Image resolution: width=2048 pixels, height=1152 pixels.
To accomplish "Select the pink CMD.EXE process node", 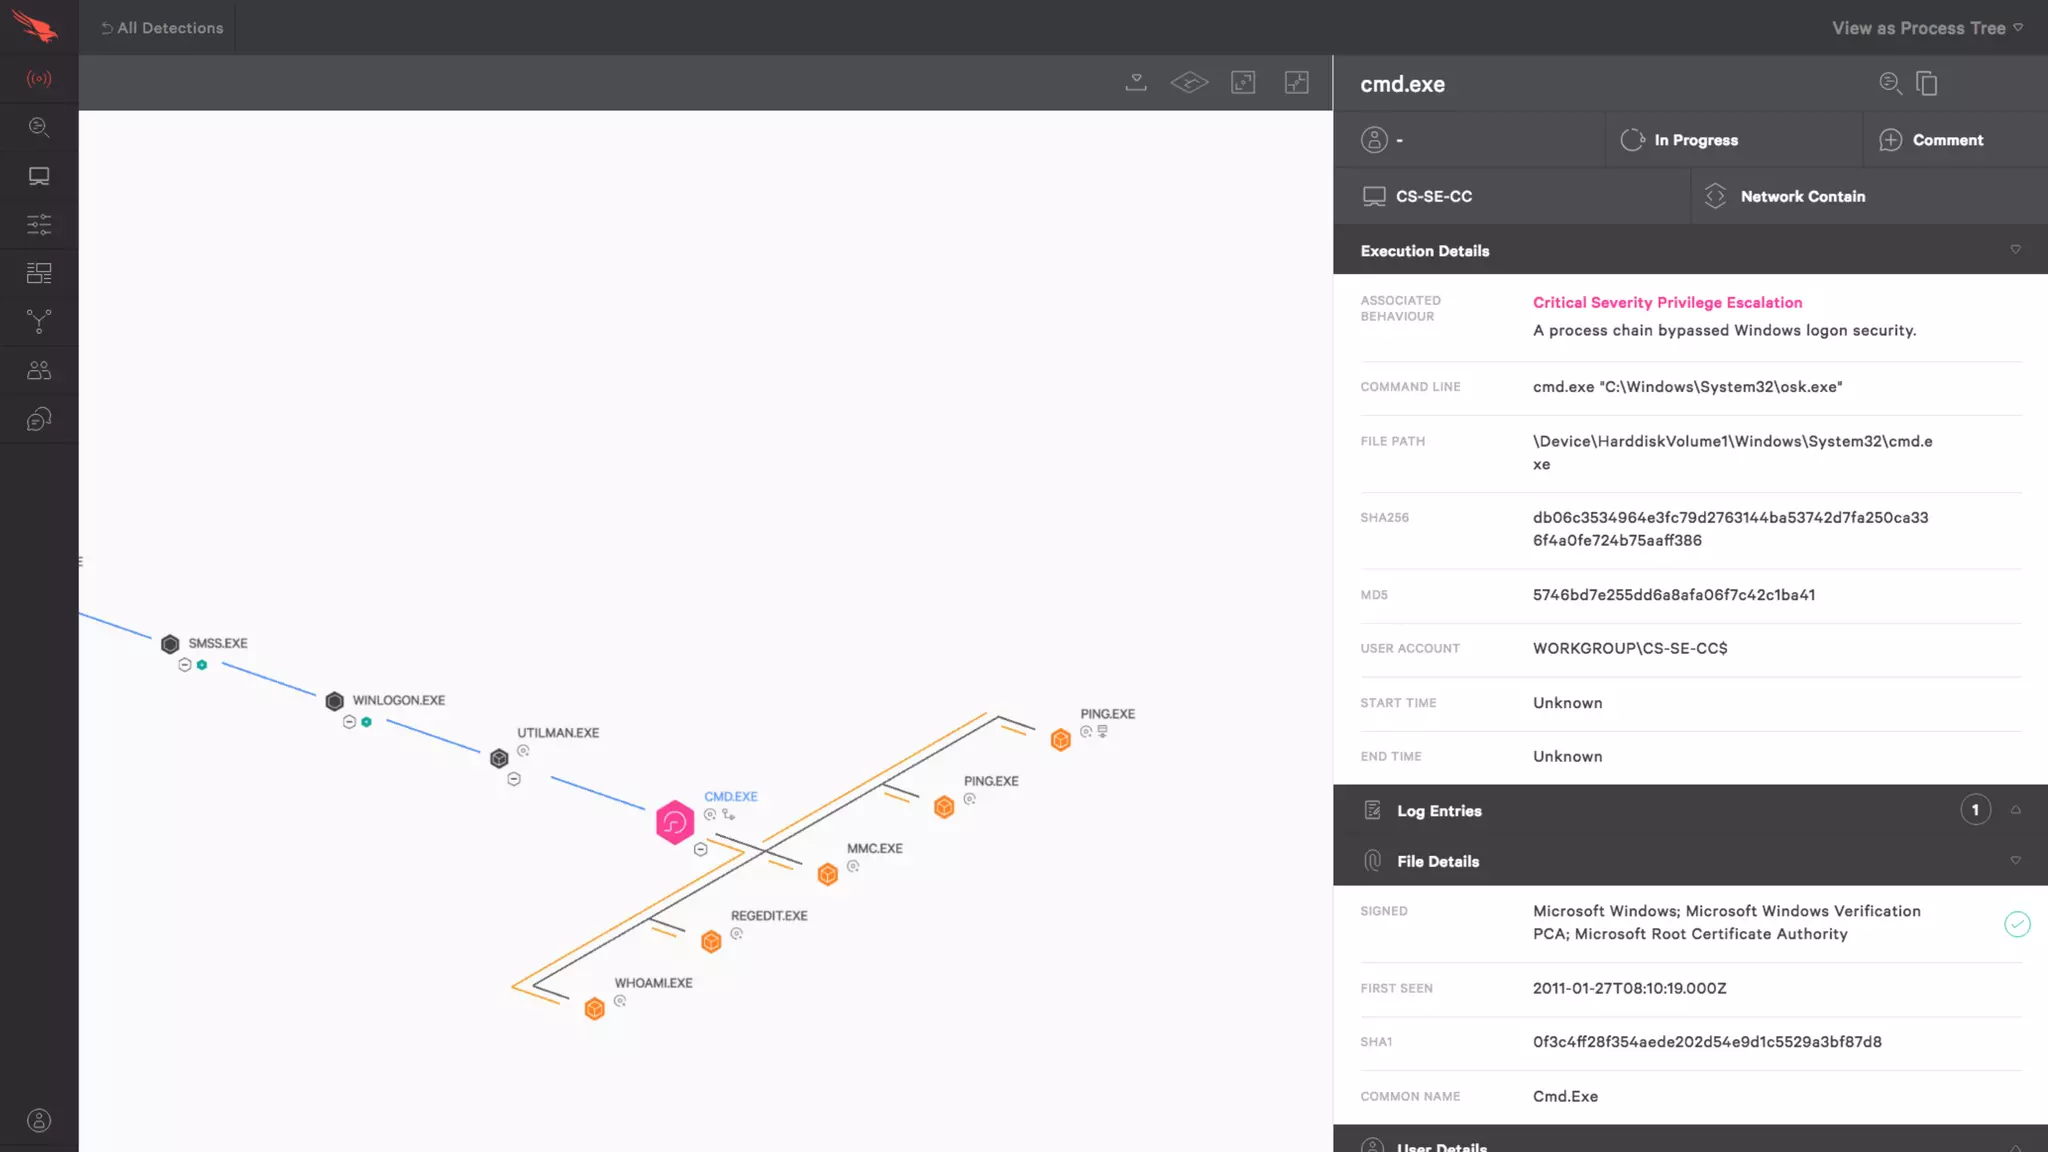I will (675, 823).
